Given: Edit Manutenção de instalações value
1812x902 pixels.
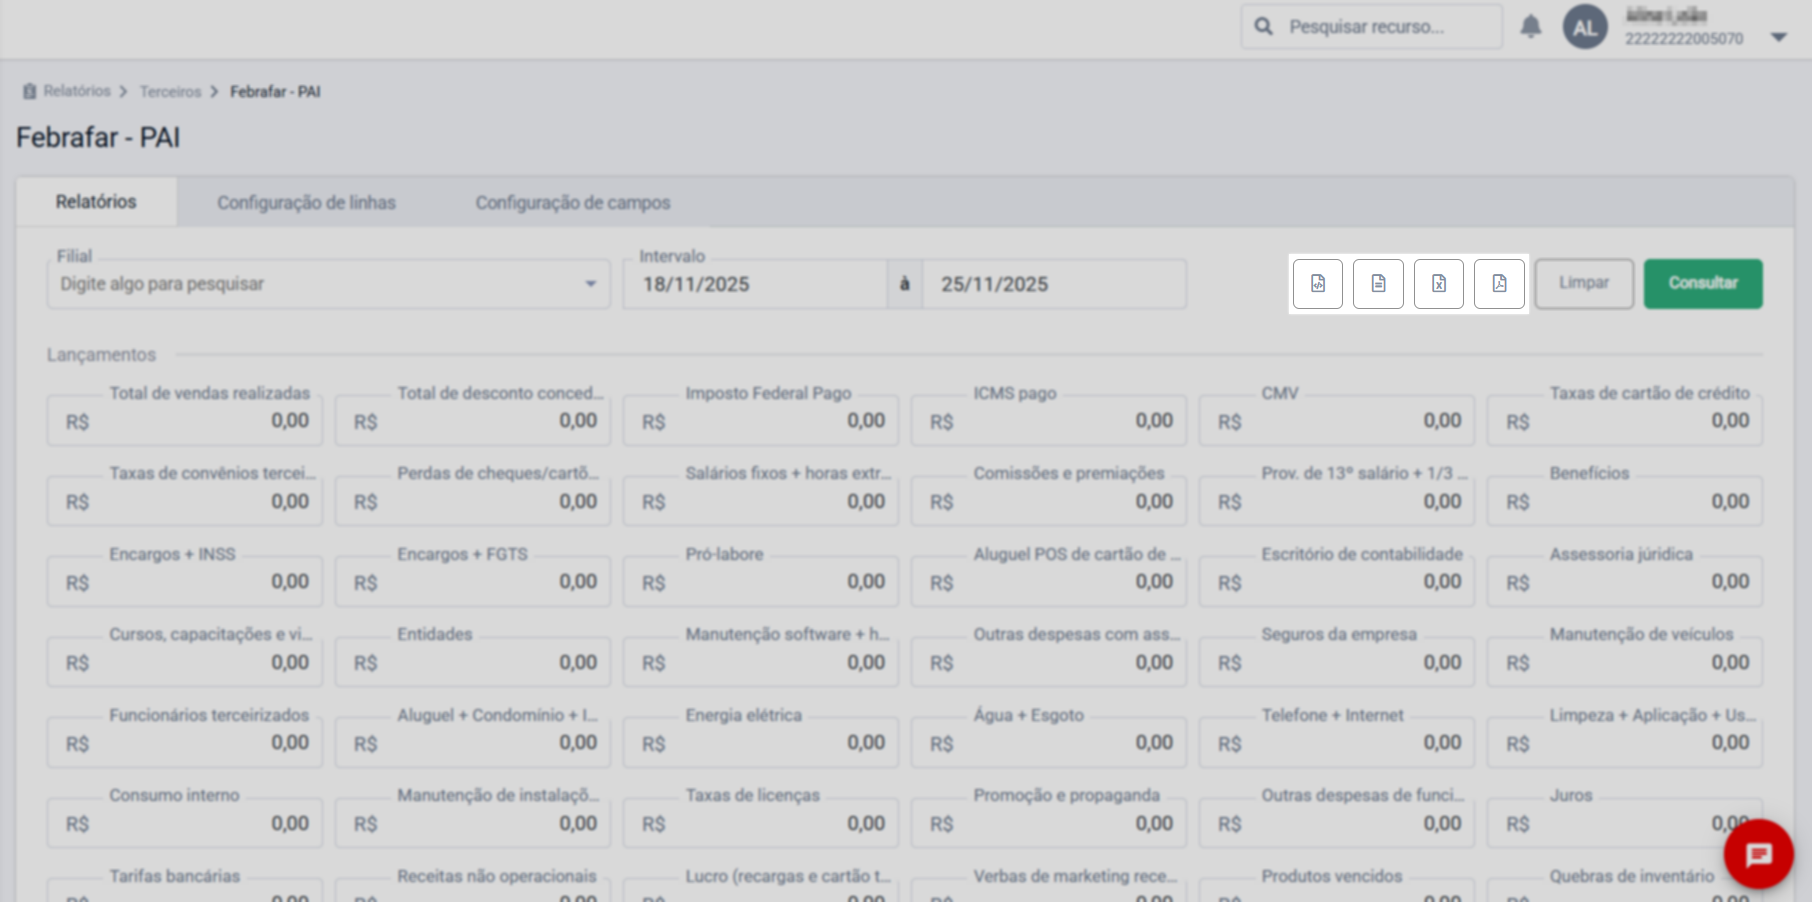Looking at the screenshot, I should tap(473, 824).
